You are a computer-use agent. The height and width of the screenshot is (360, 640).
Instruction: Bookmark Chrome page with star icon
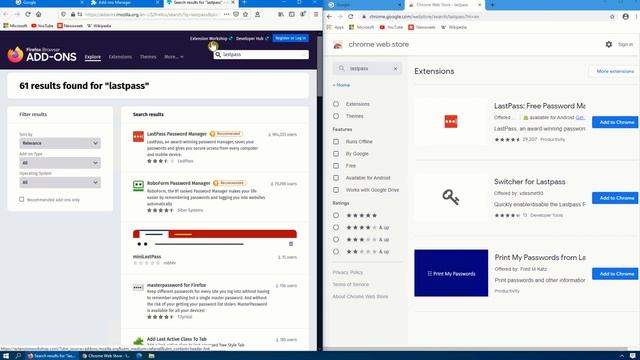click(612, 17)
